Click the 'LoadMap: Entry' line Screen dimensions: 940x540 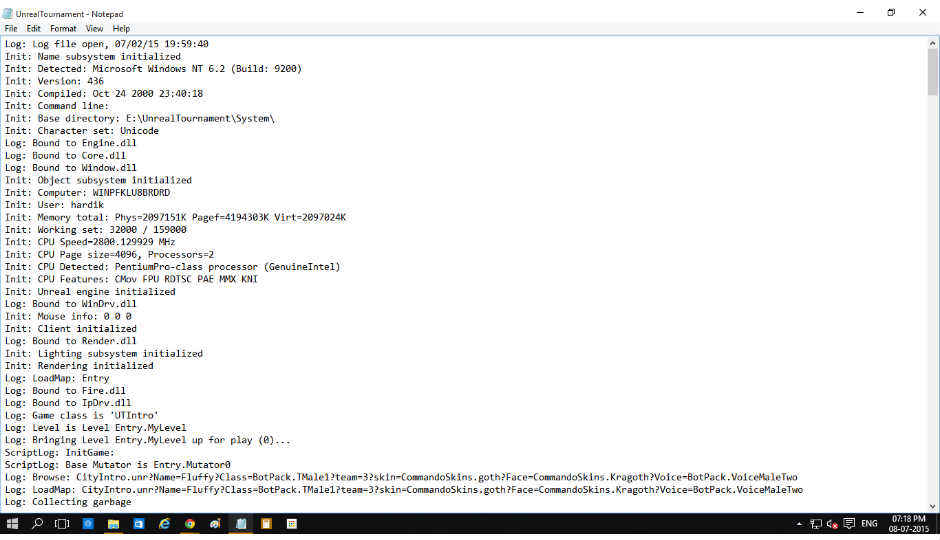tap(57, 378)
